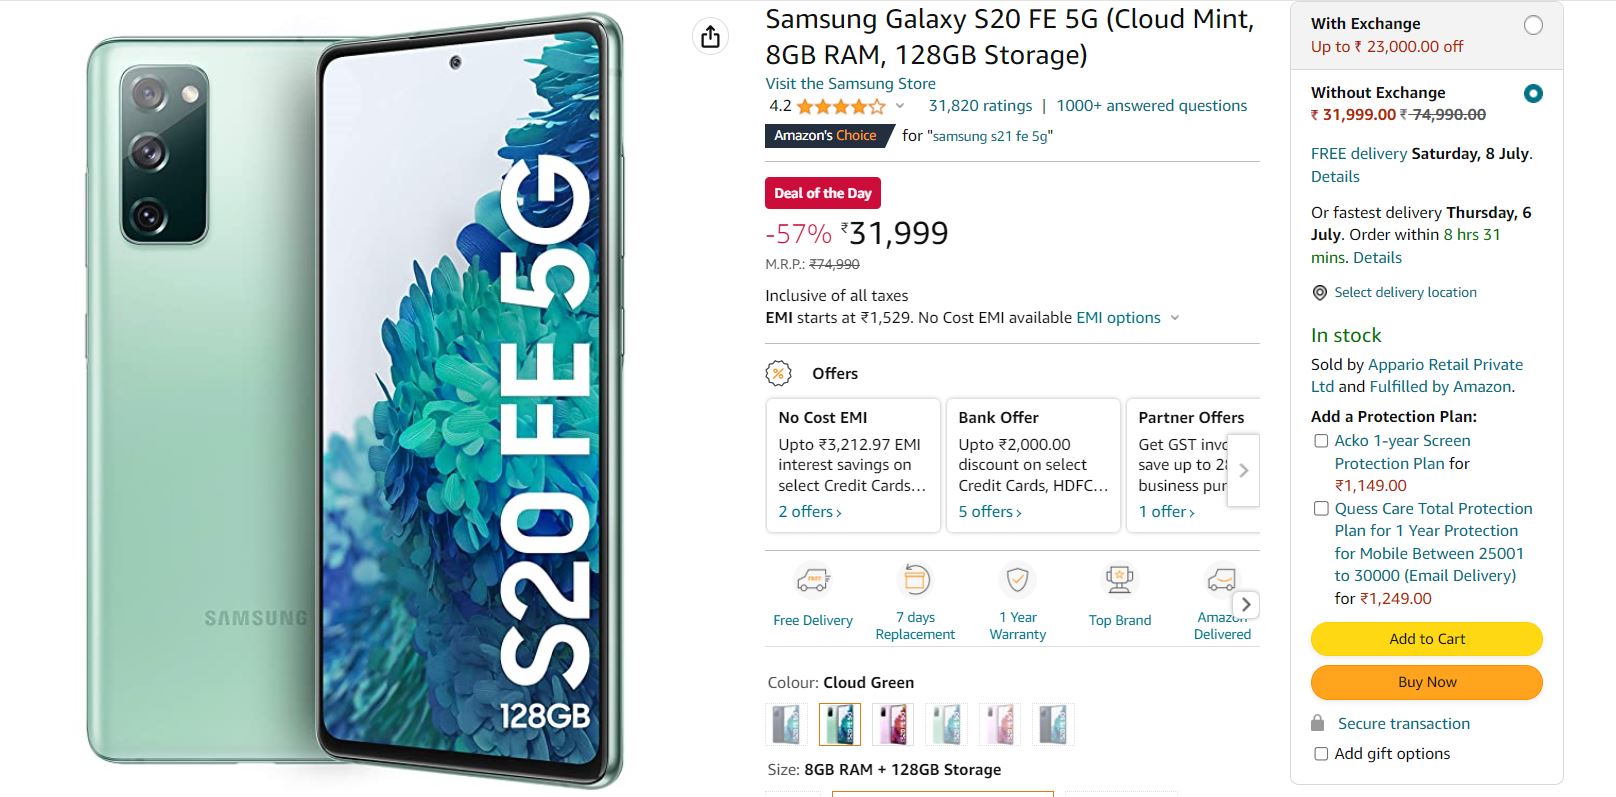Select the With Exchange radio option
The image size is (1616, 797).
tap(1532, 26)
